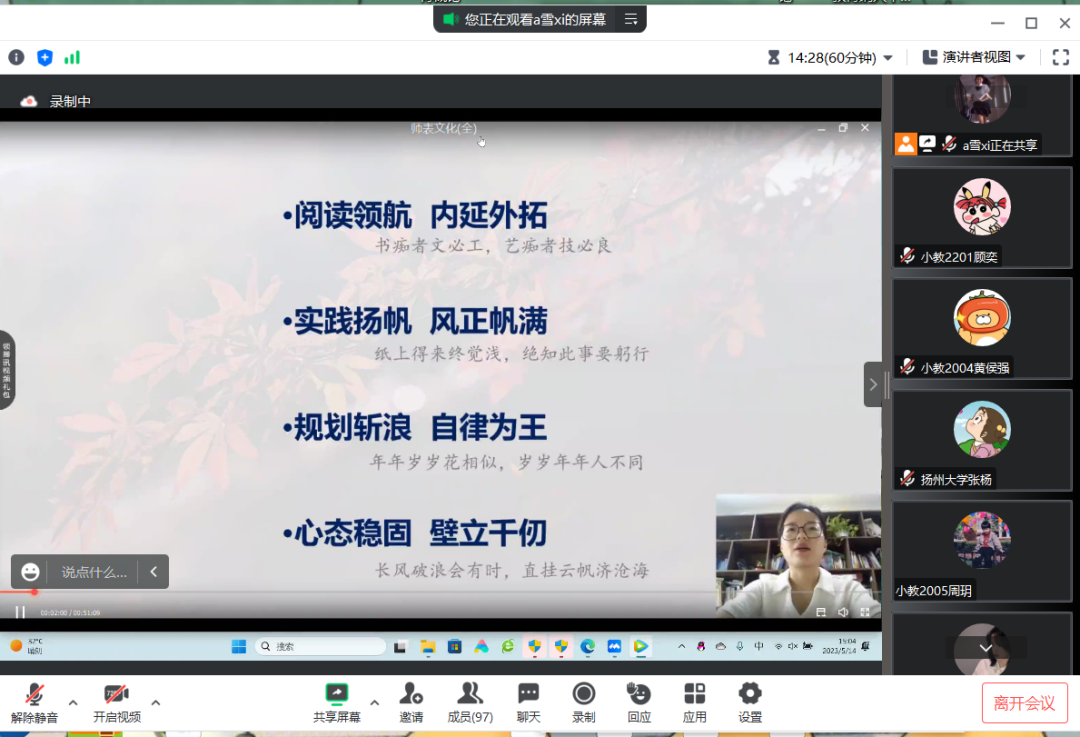Open the 演讲者视图 view dropdown
The height and width of the screenshot is (737, 1080).
click(1021, 58)
